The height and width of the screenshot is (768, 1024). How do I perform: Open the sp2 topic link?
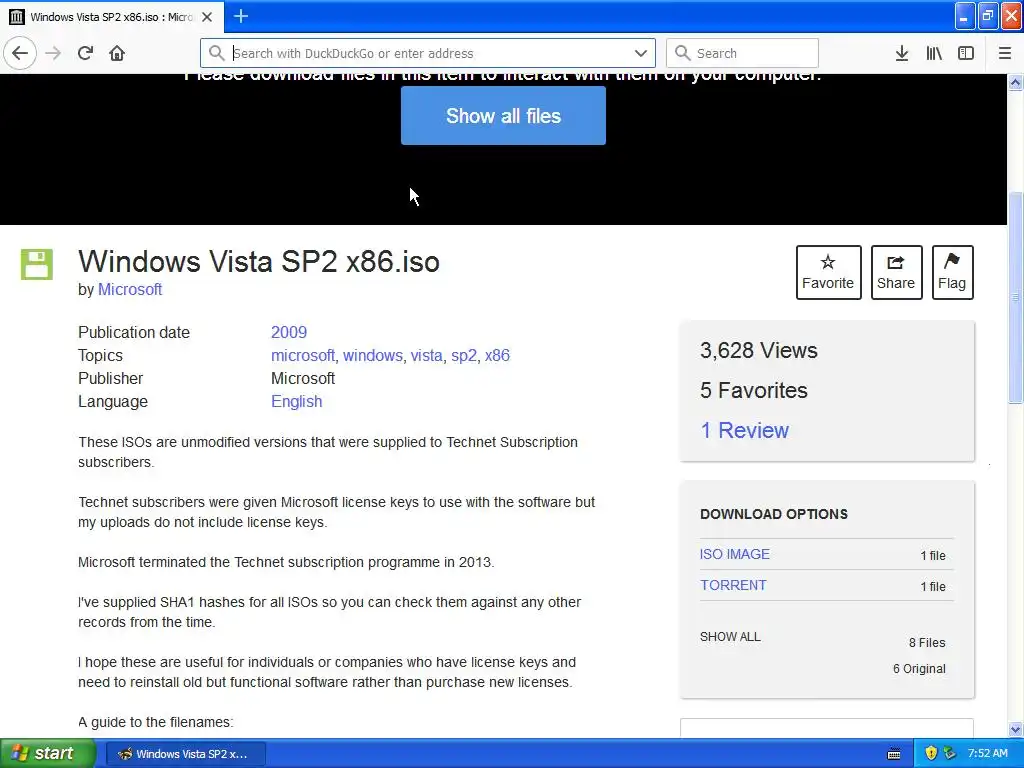point(464,355)
